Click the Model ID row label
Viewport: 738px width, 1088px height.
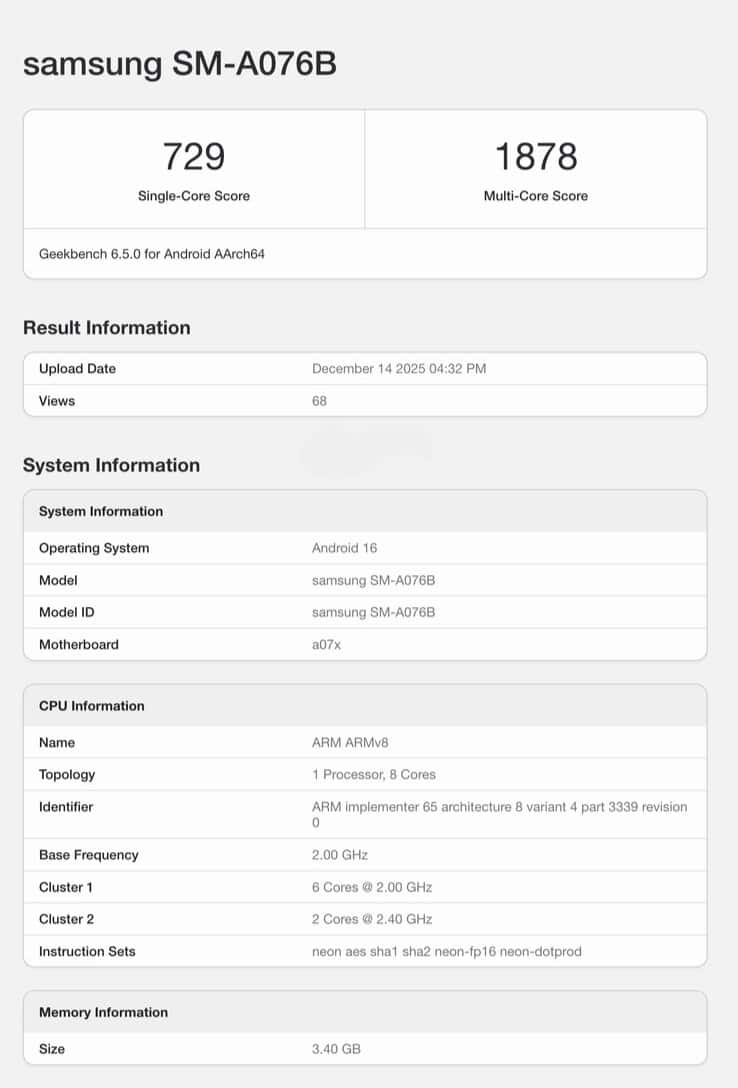(x=67, y=612)
